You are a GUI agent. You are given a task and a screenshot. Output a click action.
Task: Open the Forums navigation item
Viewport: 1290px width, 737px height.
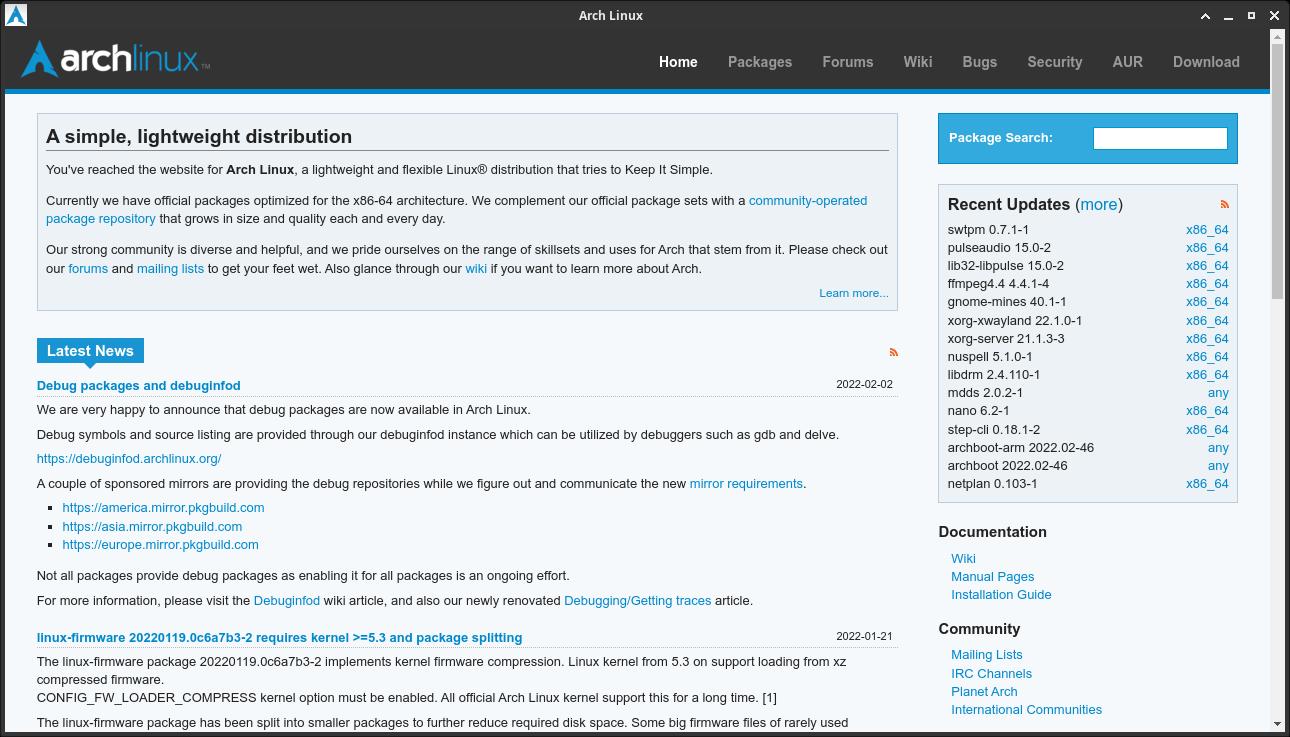(x=848, y=62)
